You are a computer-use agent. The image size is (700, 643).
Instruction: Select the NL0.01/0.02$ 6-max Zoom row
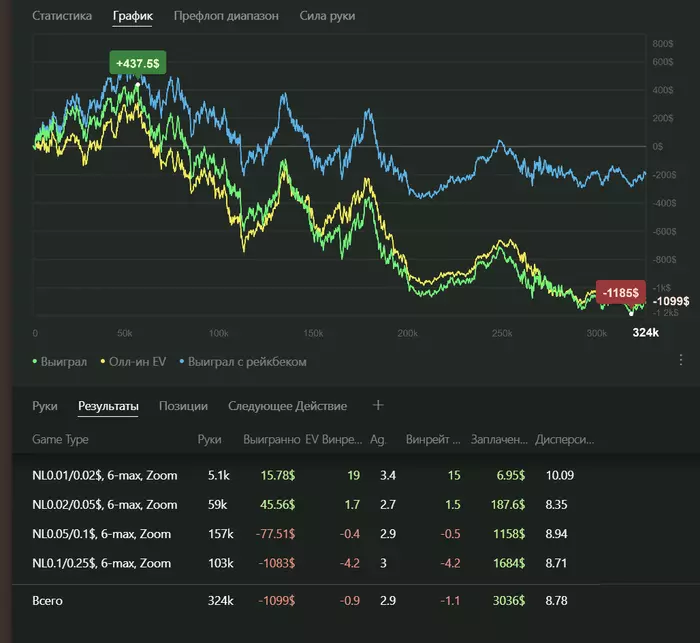[x=105, y=475]
